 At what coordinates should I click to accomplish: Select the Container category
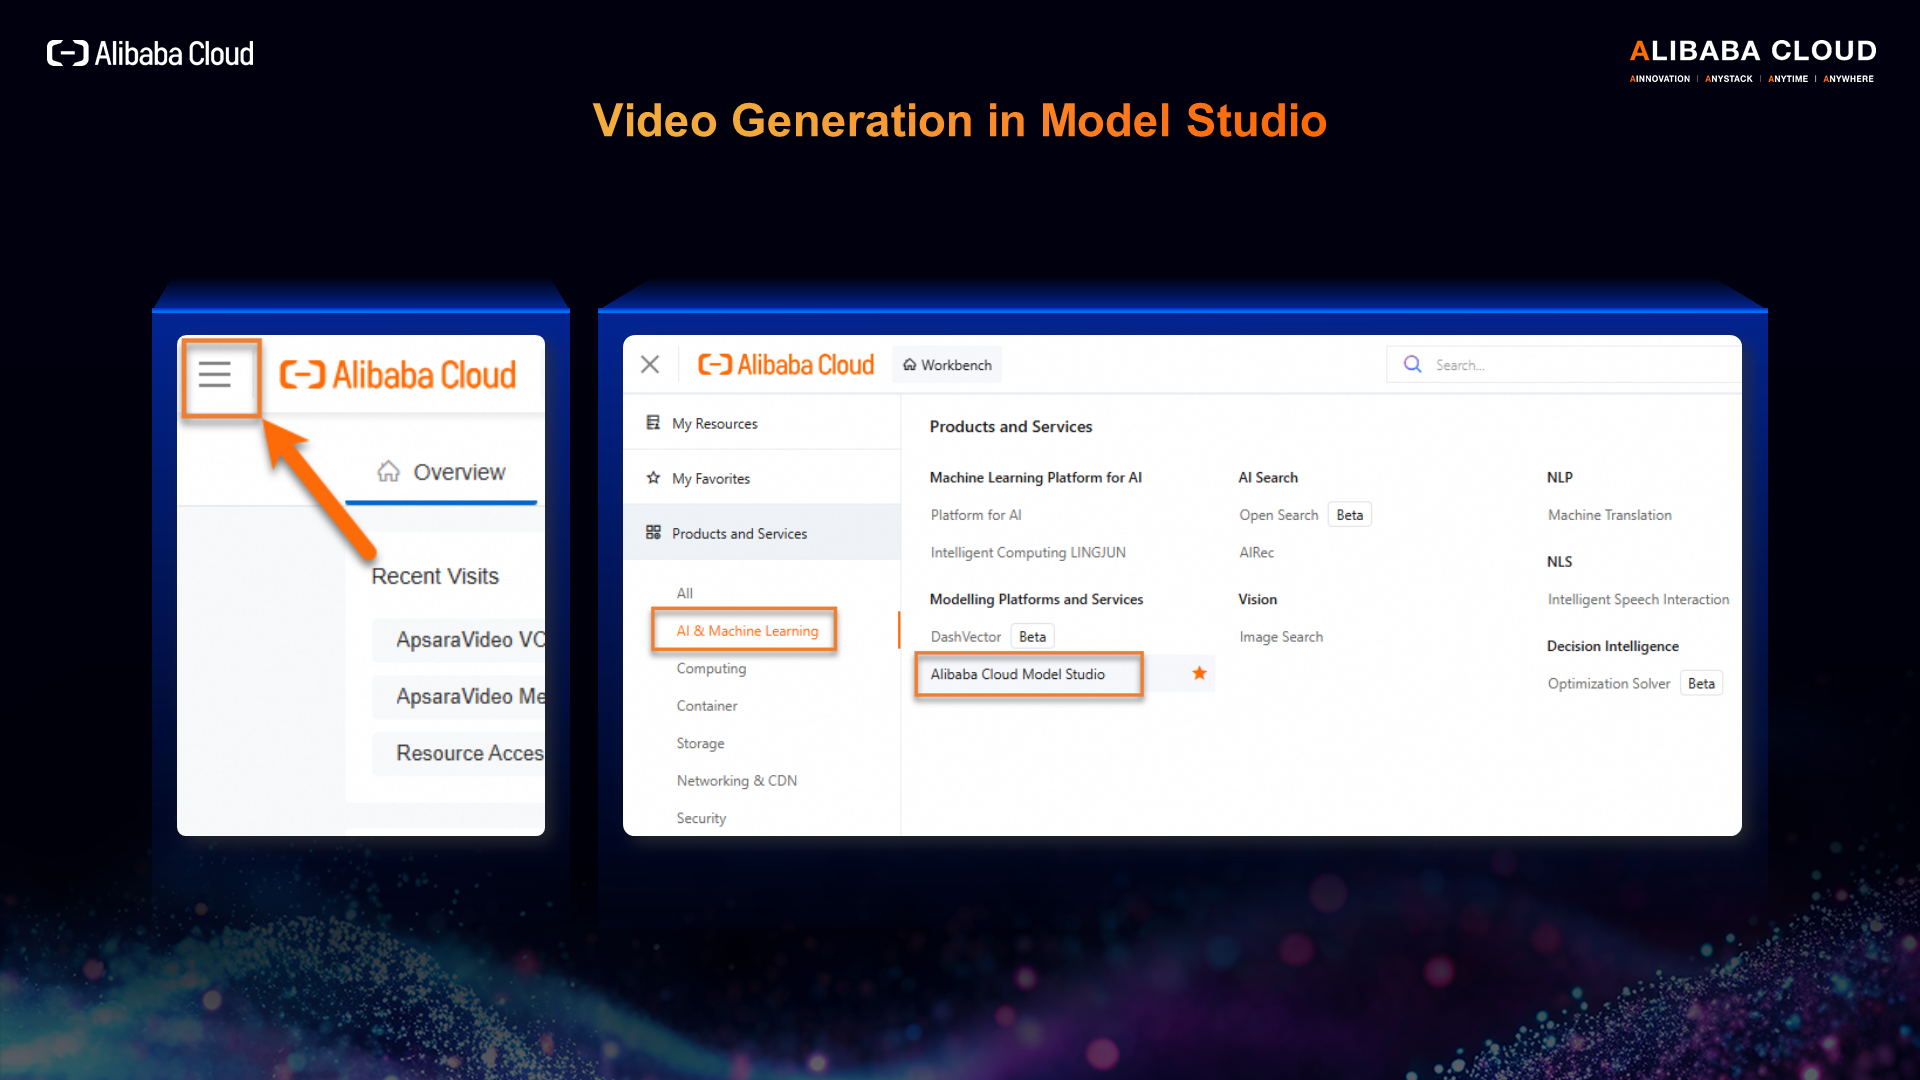707,706
